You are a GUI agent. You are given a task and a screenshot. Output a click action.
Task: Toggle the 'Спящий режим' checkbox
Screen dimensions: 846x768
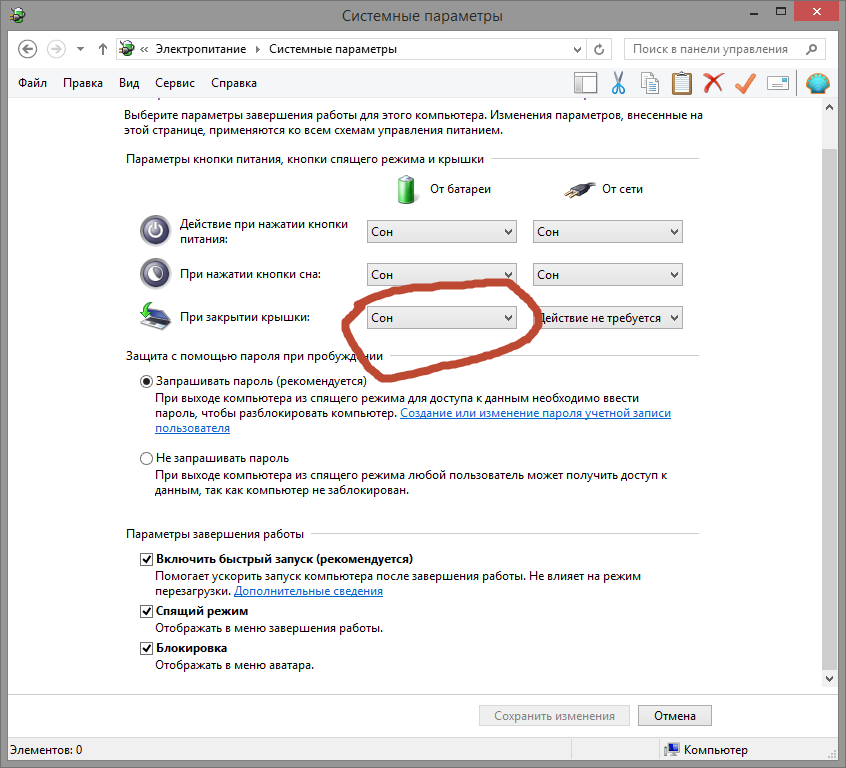(x=147, y=611)
